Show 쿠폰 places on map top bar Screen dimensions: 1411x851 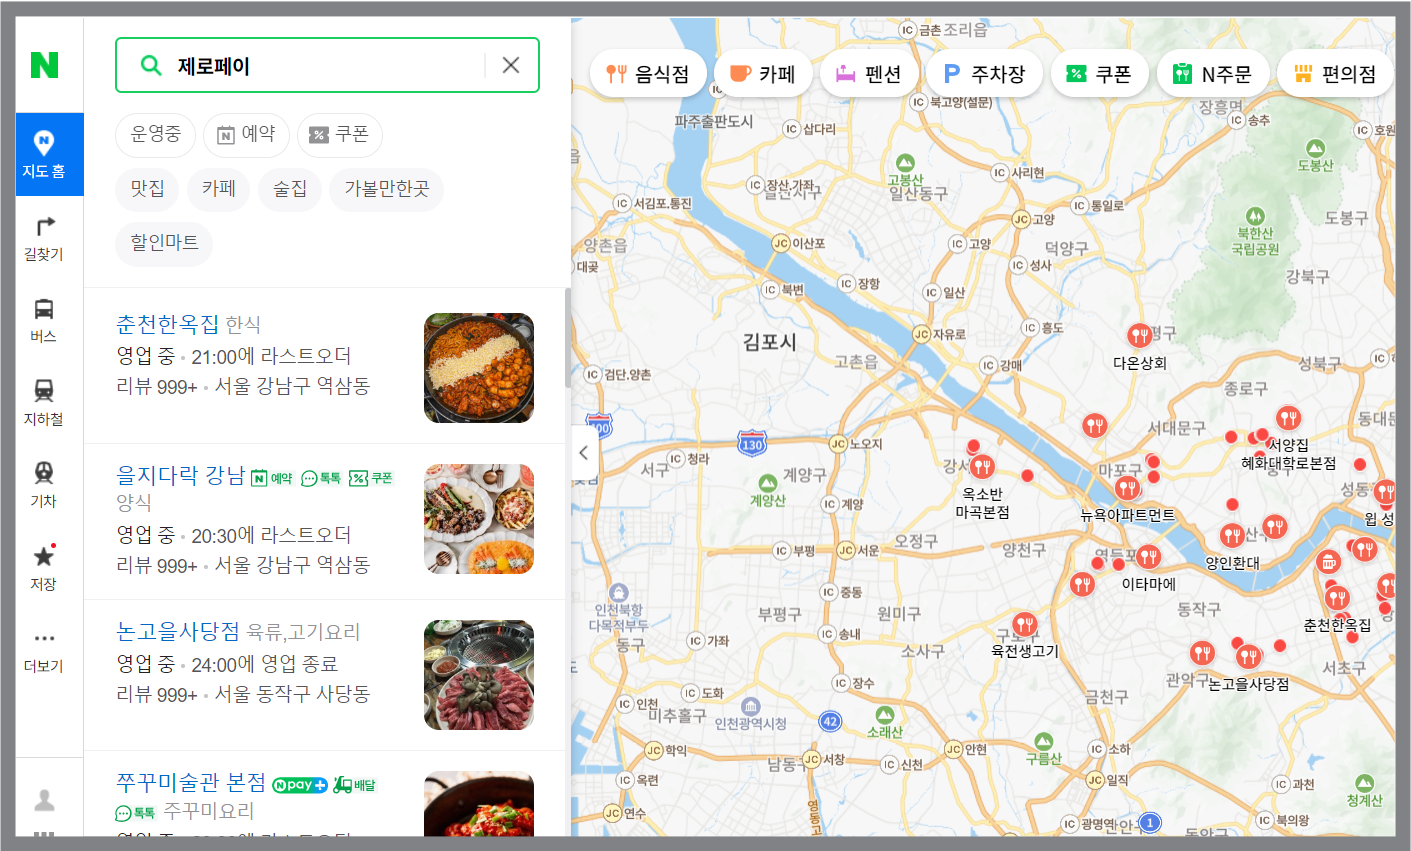(1100, 74)
